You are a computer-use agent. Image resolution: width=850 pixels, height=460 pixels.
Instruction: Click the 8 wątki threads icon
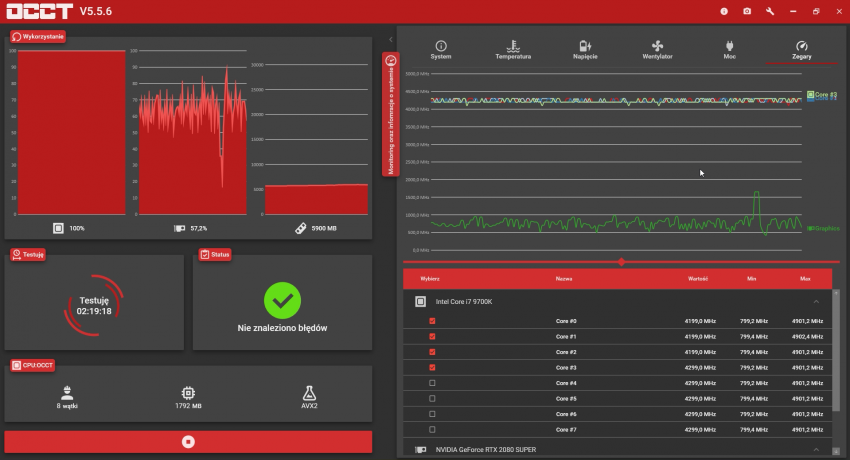tap(67, 392)
